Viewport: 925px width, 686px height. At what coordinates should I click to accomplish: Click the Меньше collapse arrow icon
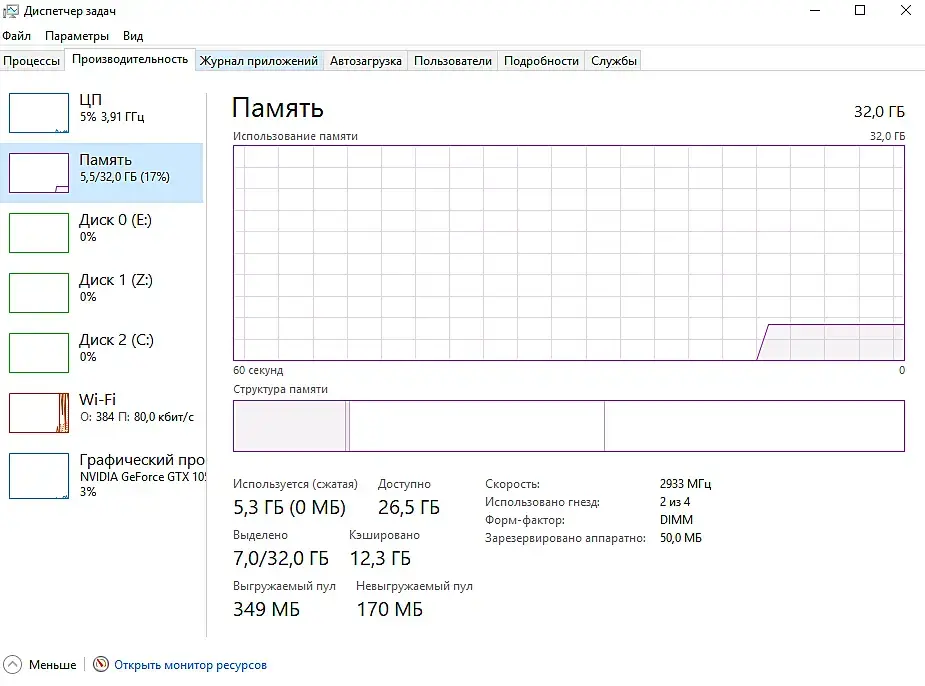point(12,664)
